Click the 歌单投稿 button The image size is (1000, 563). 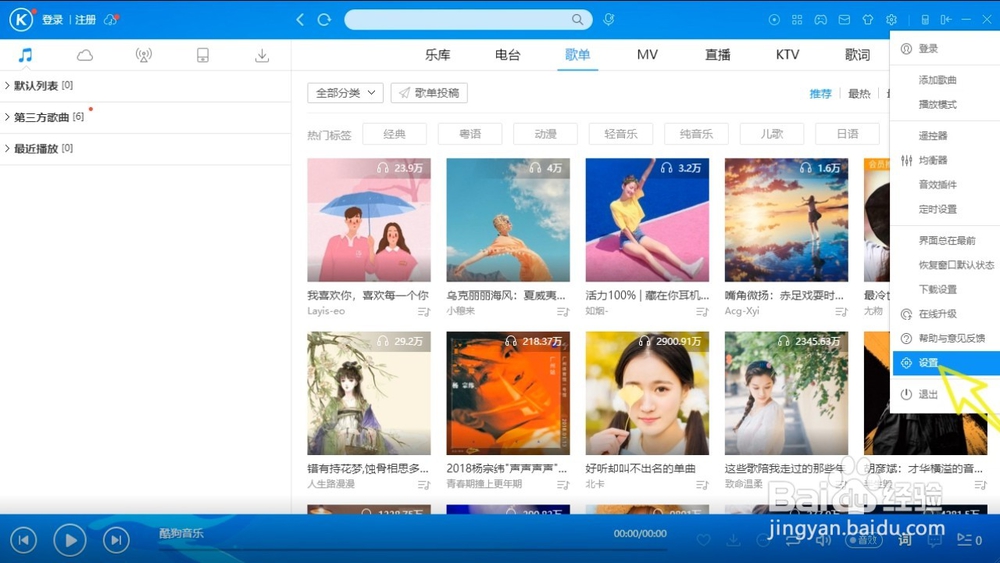[x=429, y=93]
